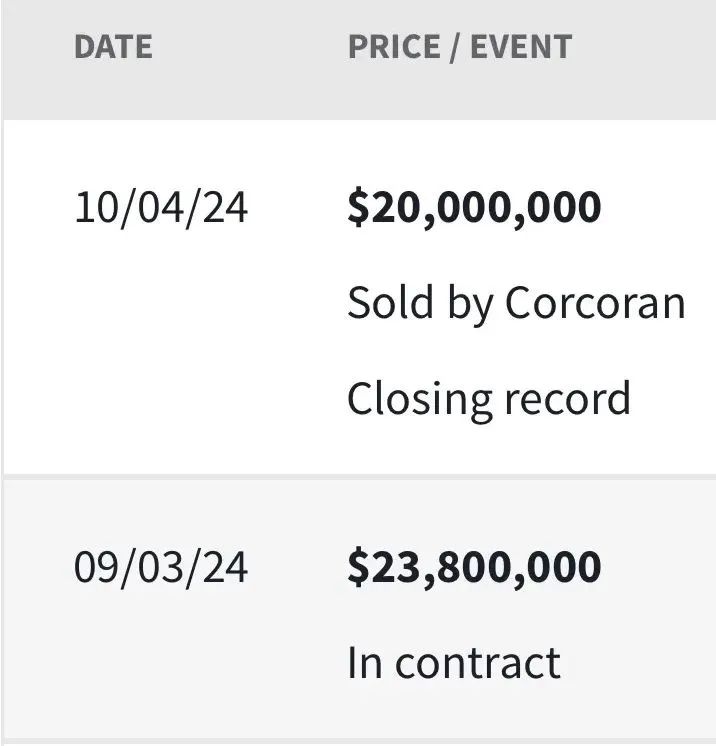Click the word Closing in first row
Viewport: 716px width, 746px height.
(x=418, y=398)
